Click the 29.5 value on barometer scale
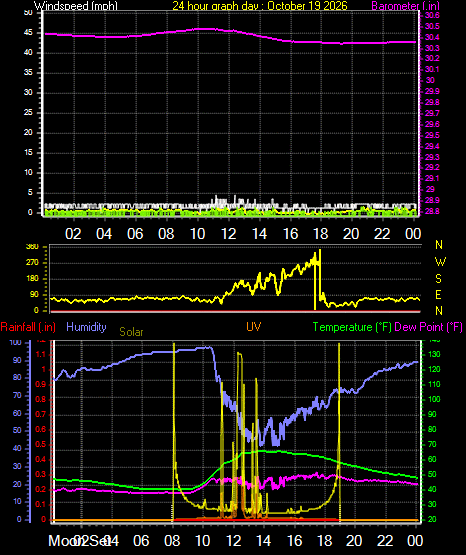The image size is (466, 555). click(432, 135)
